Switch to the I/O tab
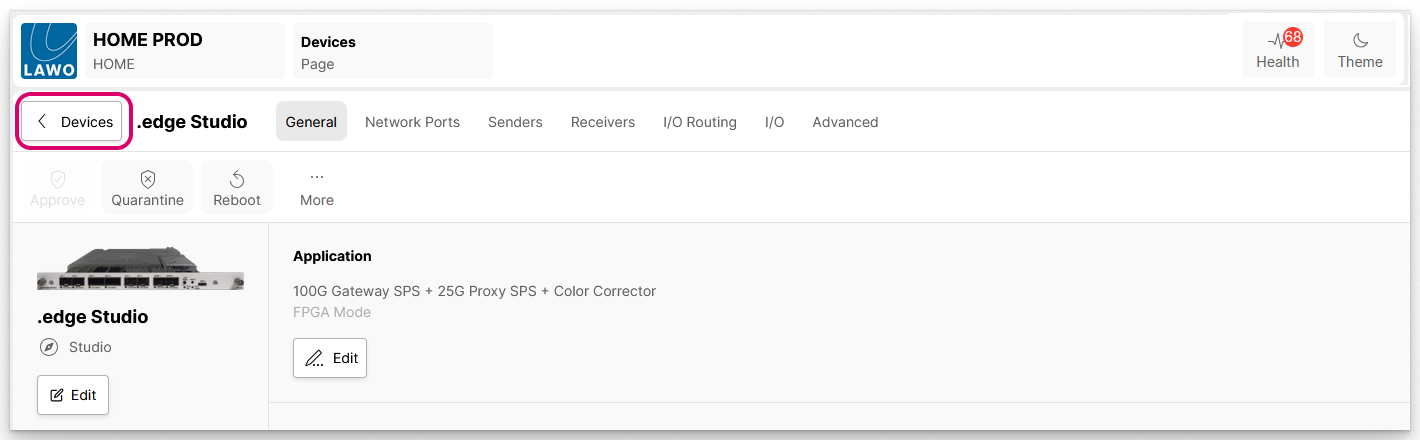 (x=774, y=122)
